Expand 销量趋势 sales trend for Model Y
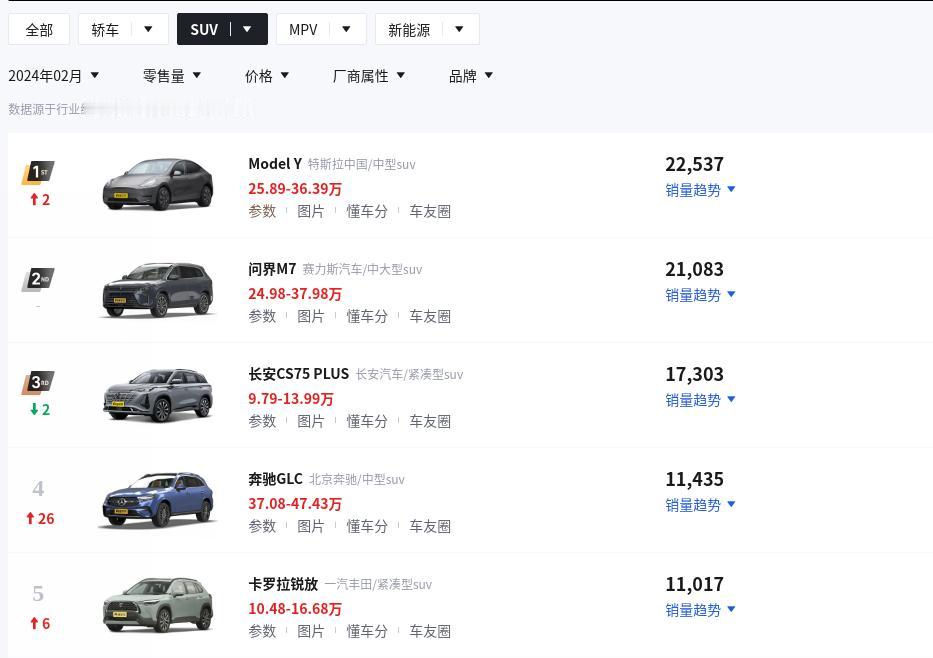 pos(700,190)
